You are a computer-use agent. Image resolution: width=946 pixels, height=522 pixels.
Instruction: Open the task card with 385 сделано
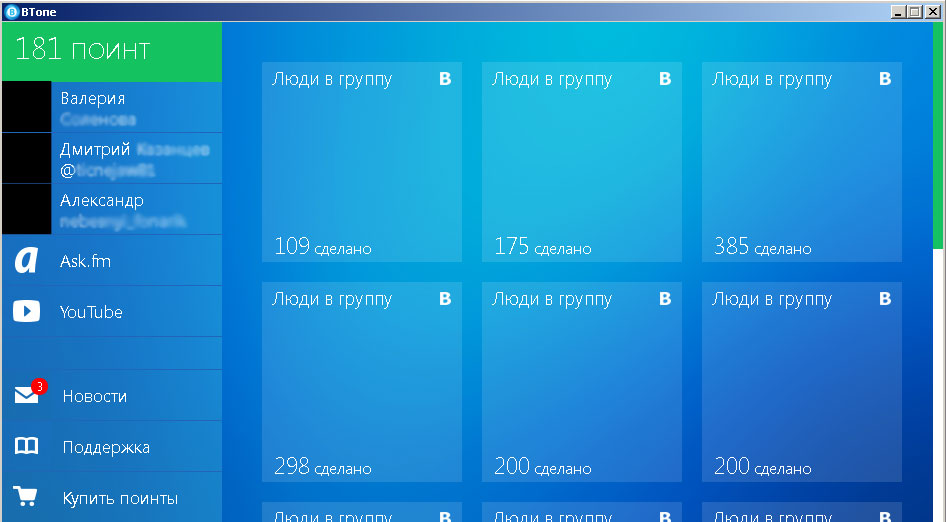(x=802, y=162)
